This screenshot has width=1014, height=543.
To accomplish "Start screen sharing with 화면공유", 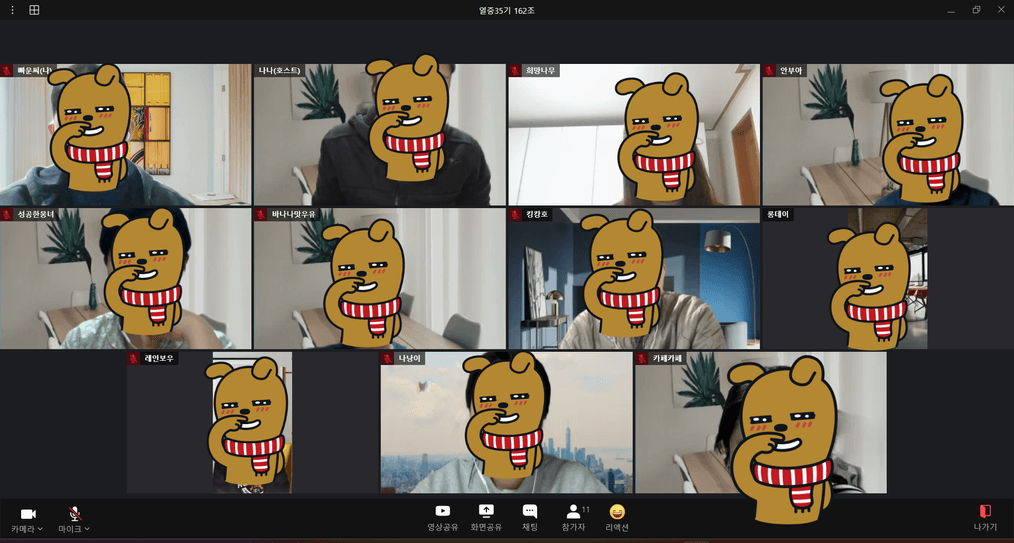I will pyautogui.click(x=486, y=518).
